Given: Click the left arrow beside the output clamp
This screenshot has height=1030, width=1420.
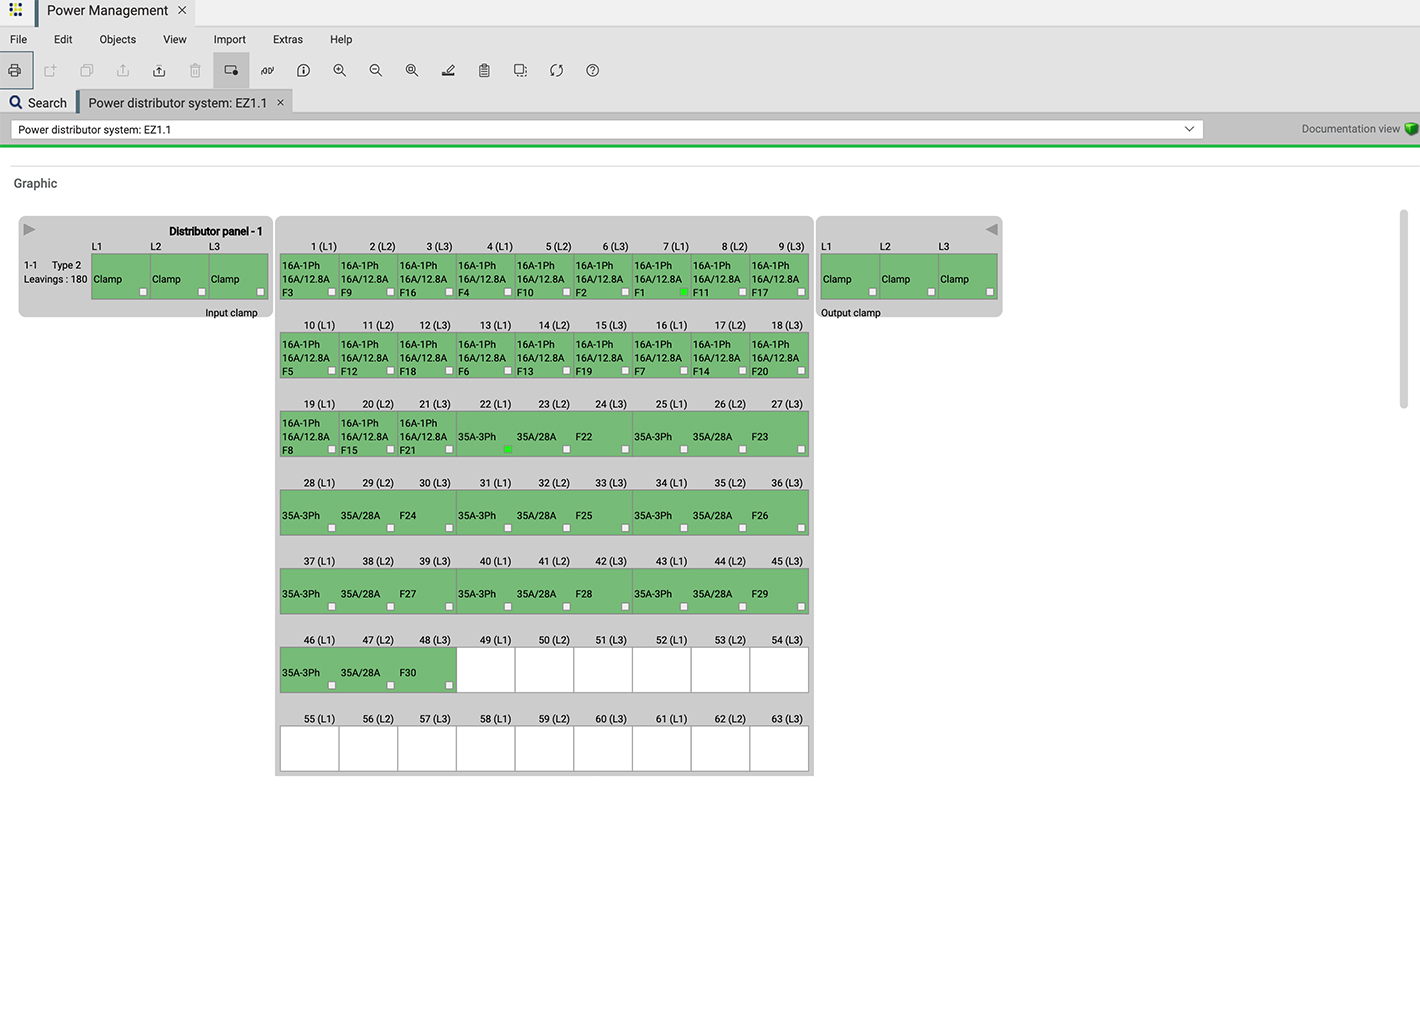Looking at the screenshot, I should (x=991, y=229).
